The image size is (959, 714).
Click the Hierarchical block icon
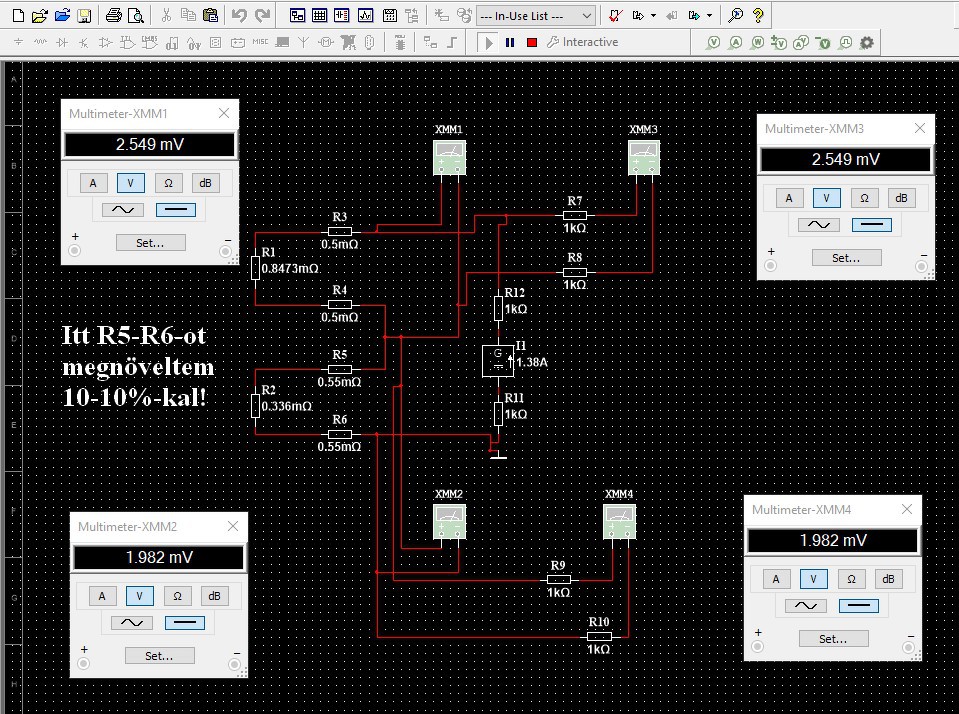click(x=431, y=42)
